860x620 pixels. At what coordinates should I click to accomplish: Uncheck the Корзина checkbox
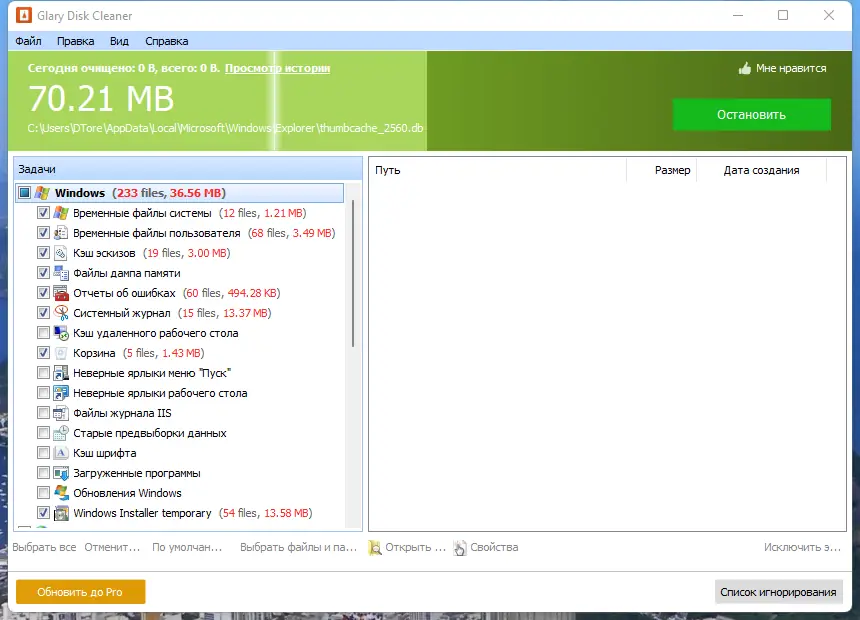pyautogui.click(x=43, y=353)
